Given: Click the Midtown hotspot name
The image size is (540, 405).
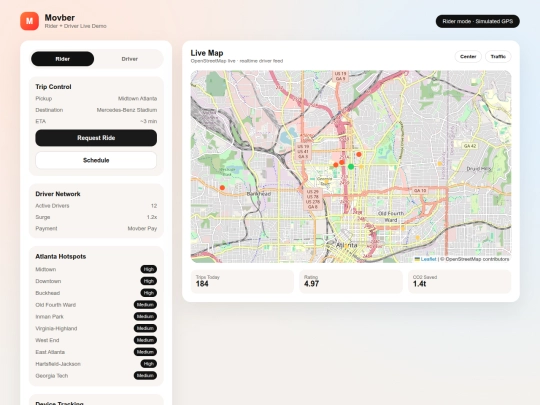Looking at the screenshot, I should click(46, 269).
